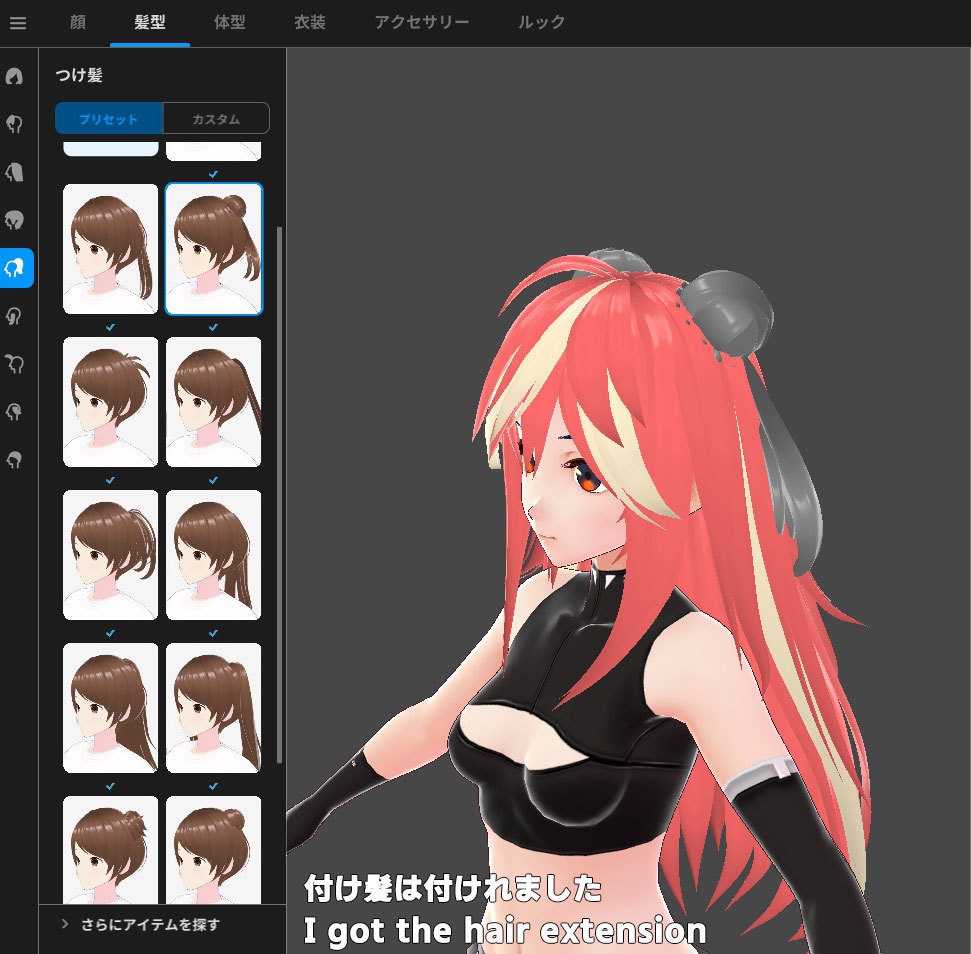
Task: Click the bottom-most hair category icon in sidebar
Action: point(16,460)
